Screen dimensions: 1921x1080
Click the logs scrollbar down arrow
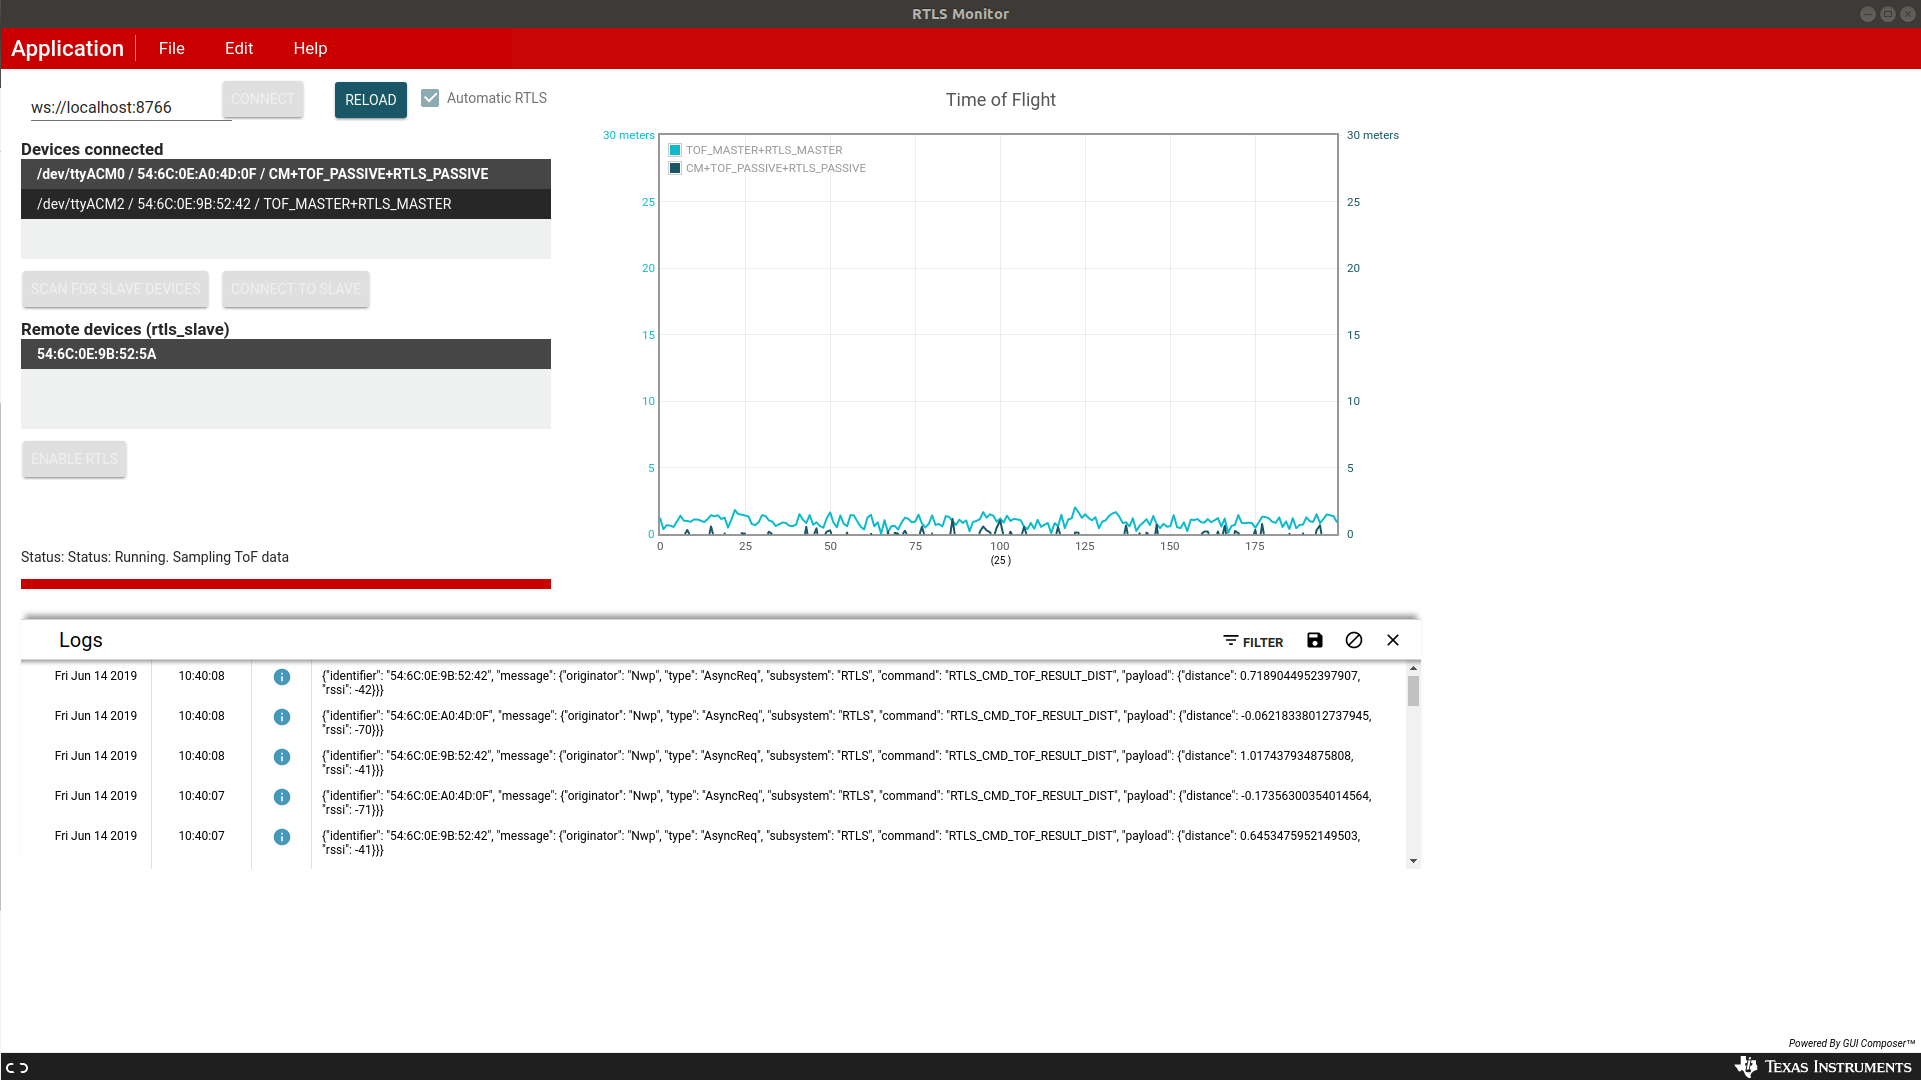(1413, 861)
